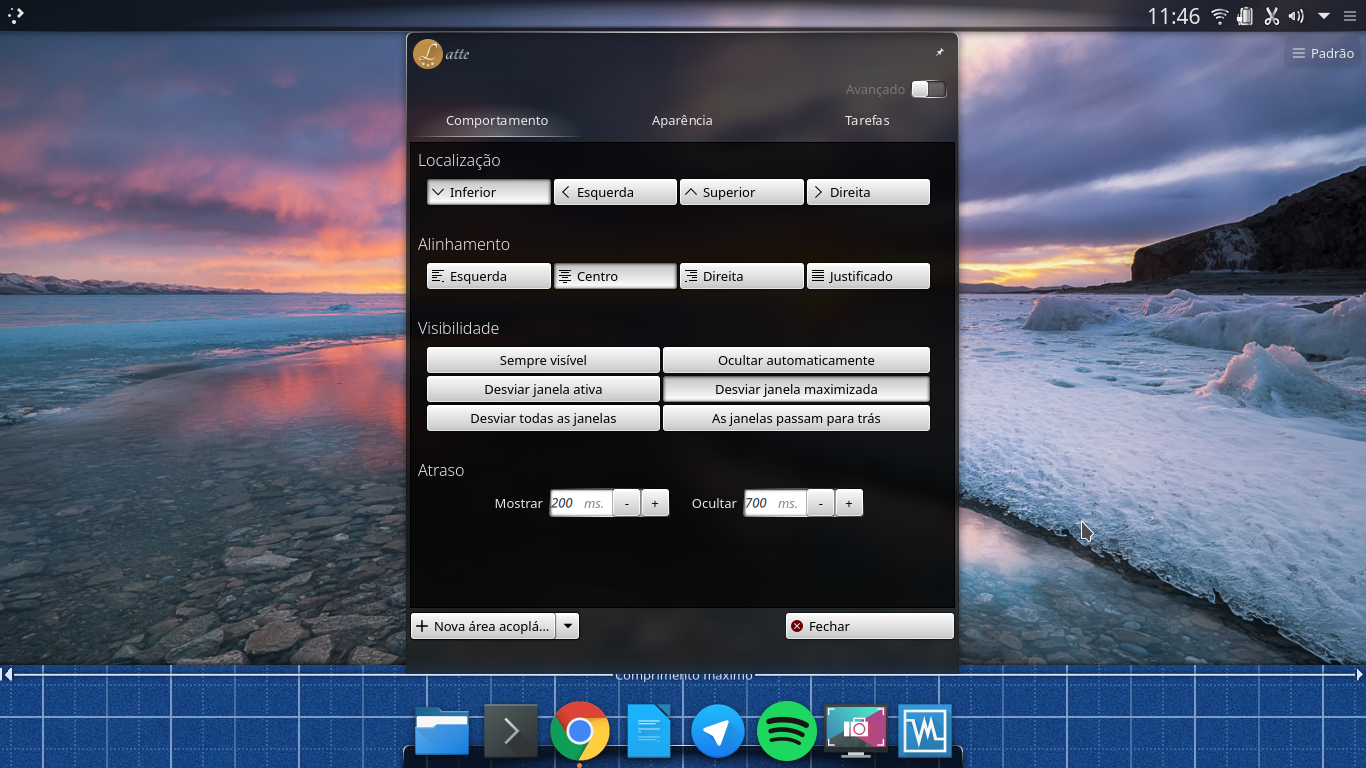Image resolution: width=1366 pixels, height=768 pixels.
Task: Activate Sempre visível visibility option
Action: [543, 360]
